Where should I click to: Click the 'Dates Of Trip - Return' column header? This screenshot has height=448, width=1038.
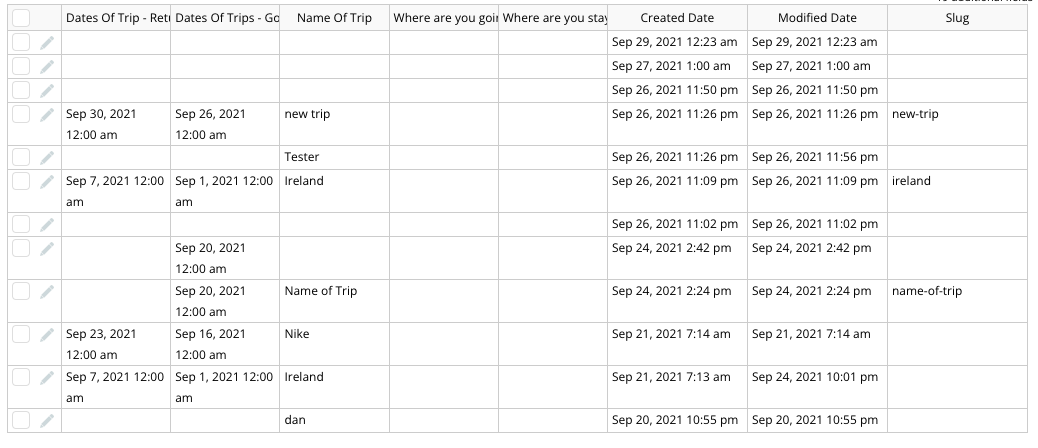[116, 18]
